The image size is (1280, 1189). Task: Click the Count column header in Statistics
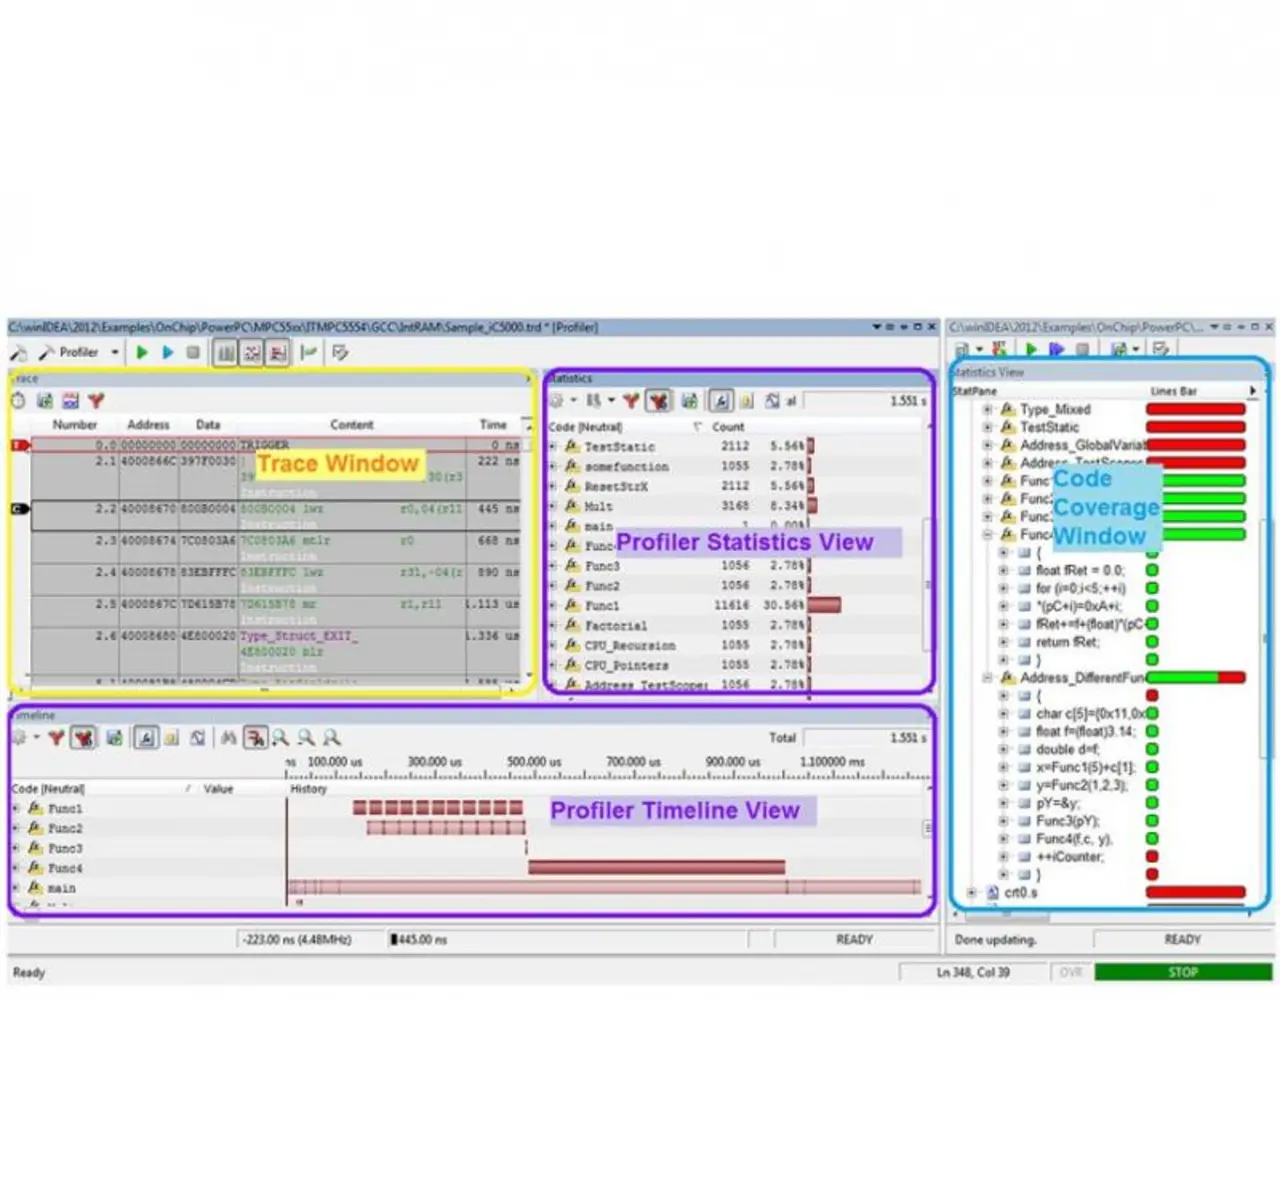[728, 427]
